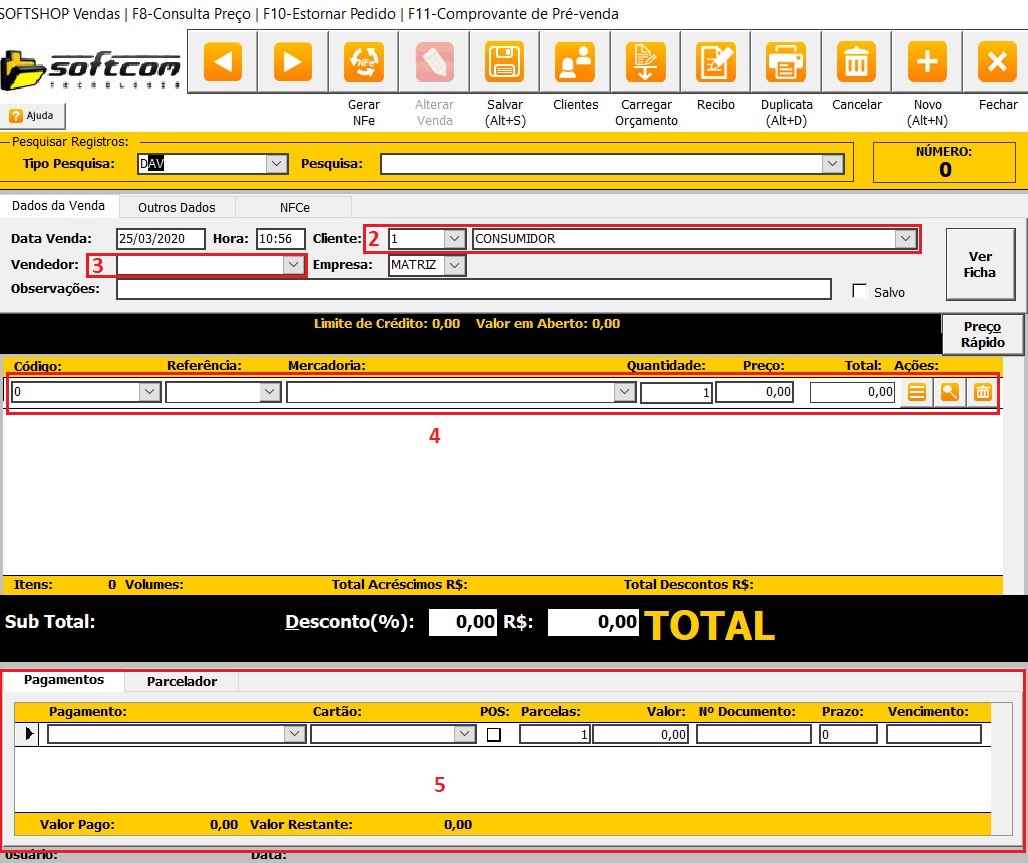Image resolution: width=1028 pixels, height=863 pixels.
Task: Toggle the Salvo checkbox
Action: coord(859,291)
